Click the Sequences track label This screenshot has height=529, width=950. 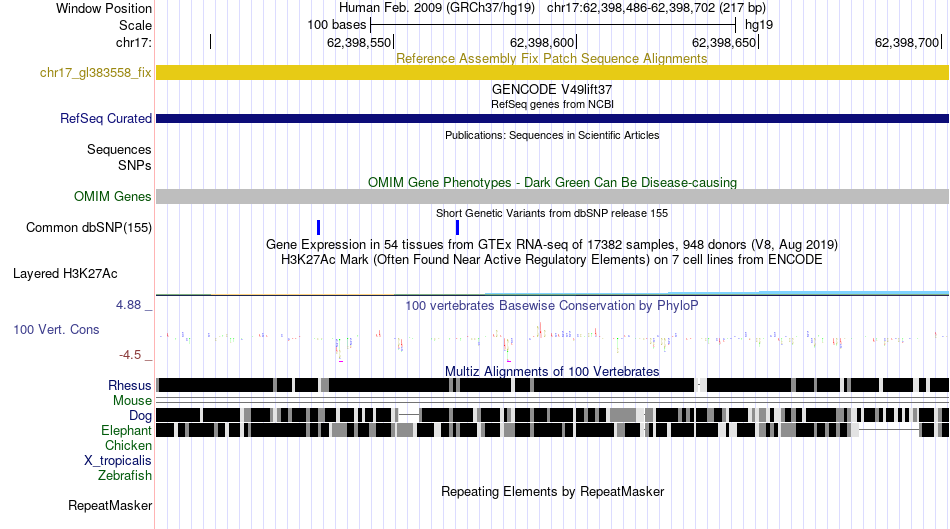(x=119, y=150)
